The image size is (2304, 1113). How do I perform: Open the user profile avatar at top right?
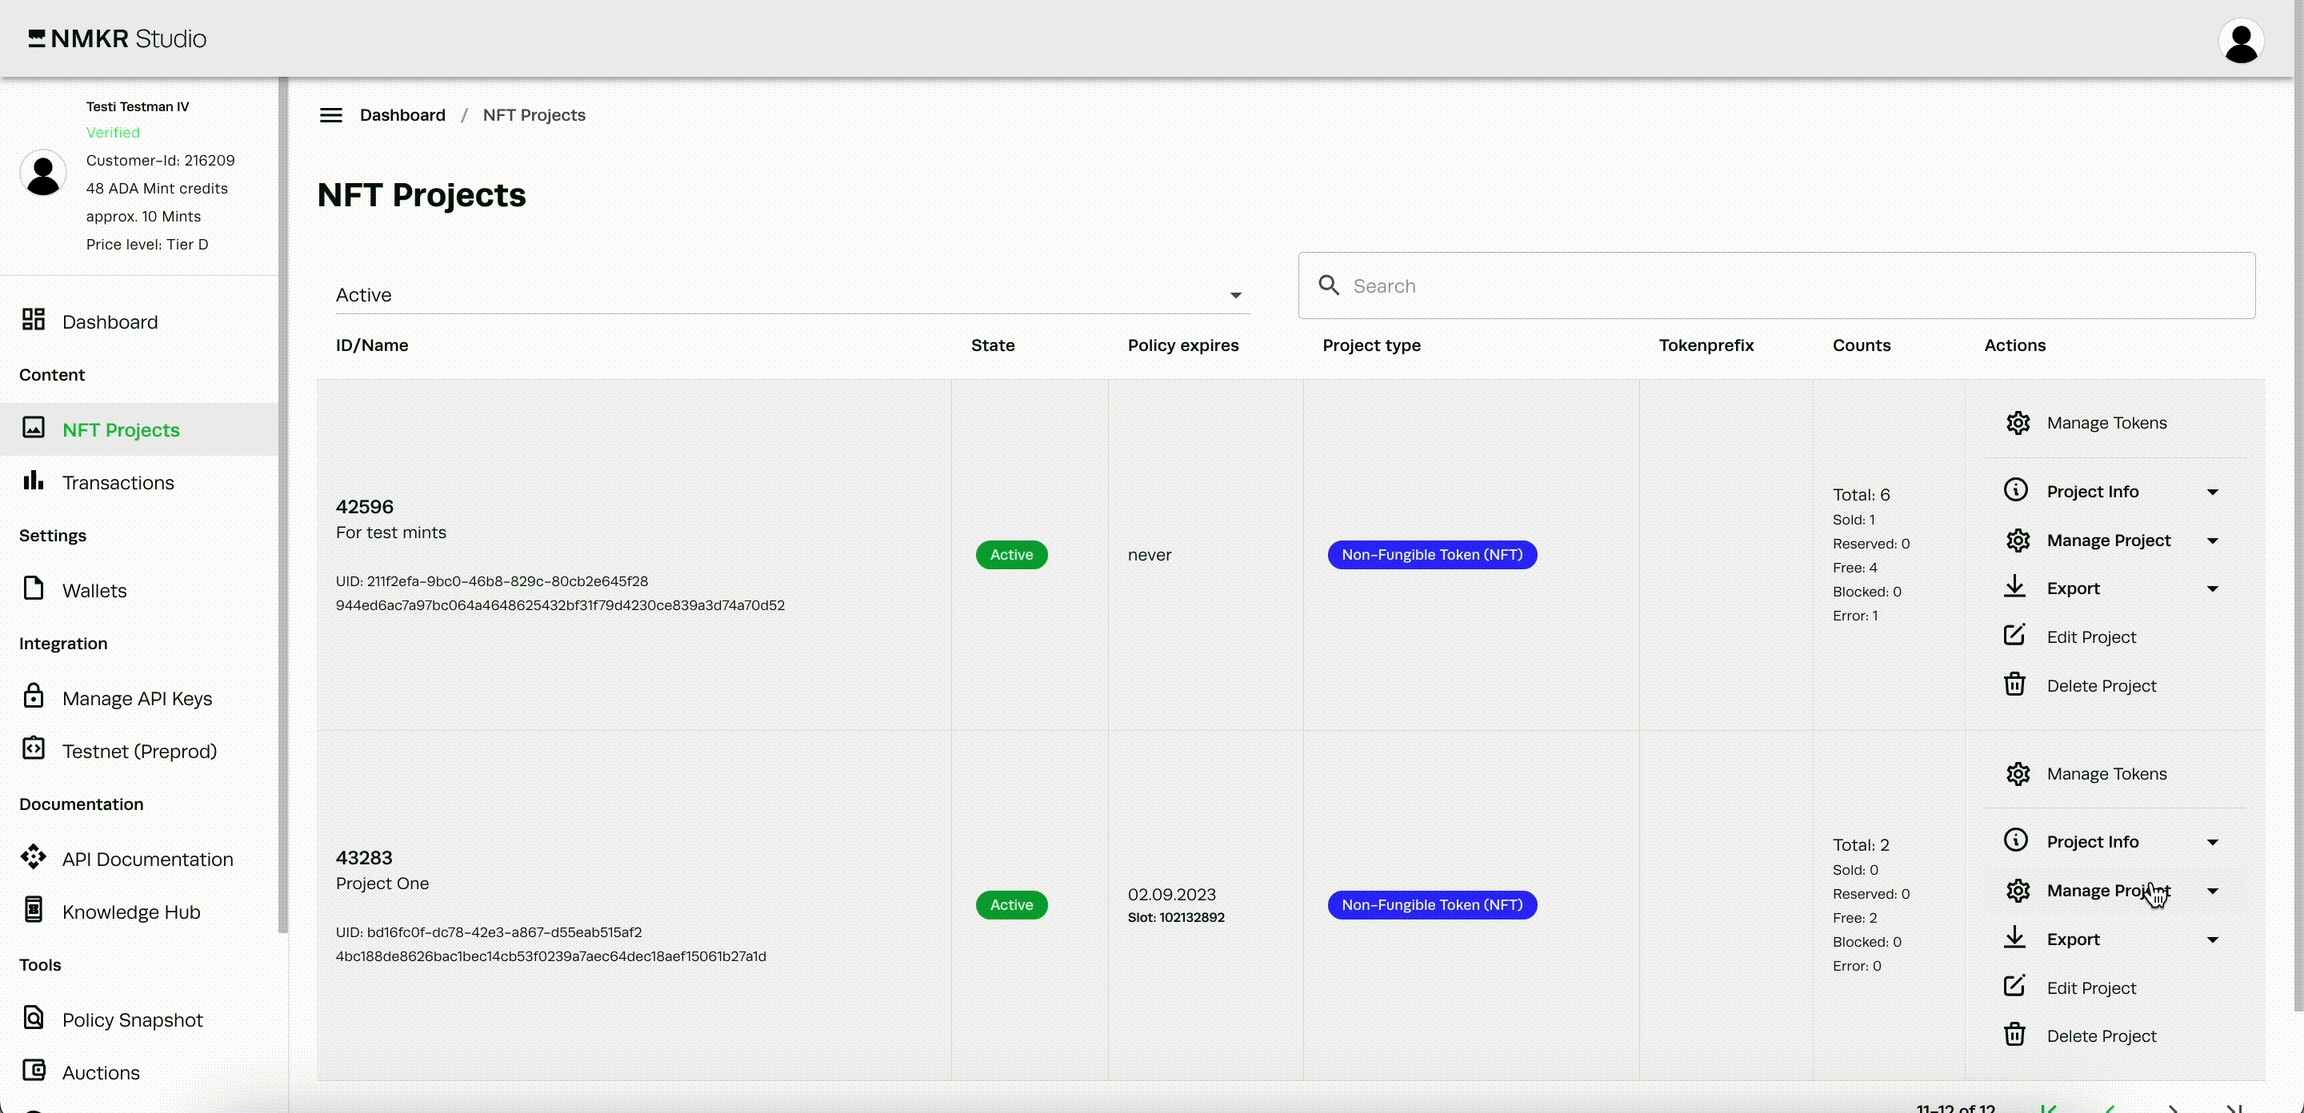[2241, 41]
